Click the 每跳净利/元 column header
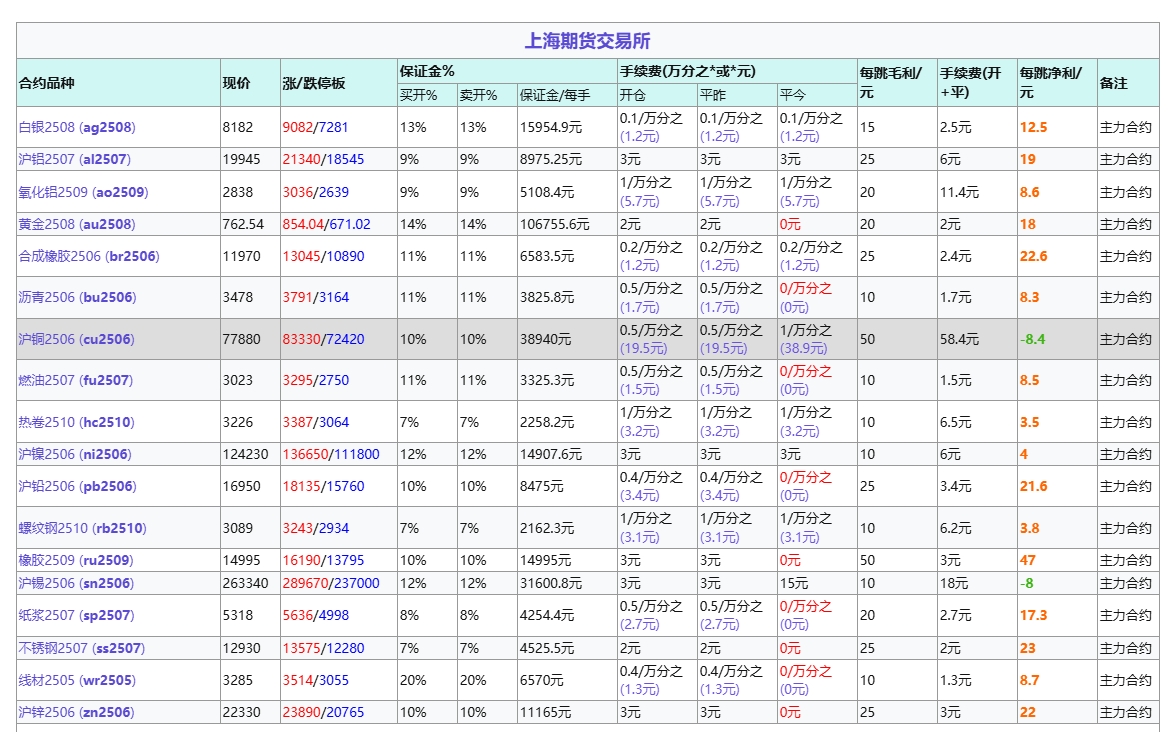1173x732 pixels. (x=1050, y=82)
